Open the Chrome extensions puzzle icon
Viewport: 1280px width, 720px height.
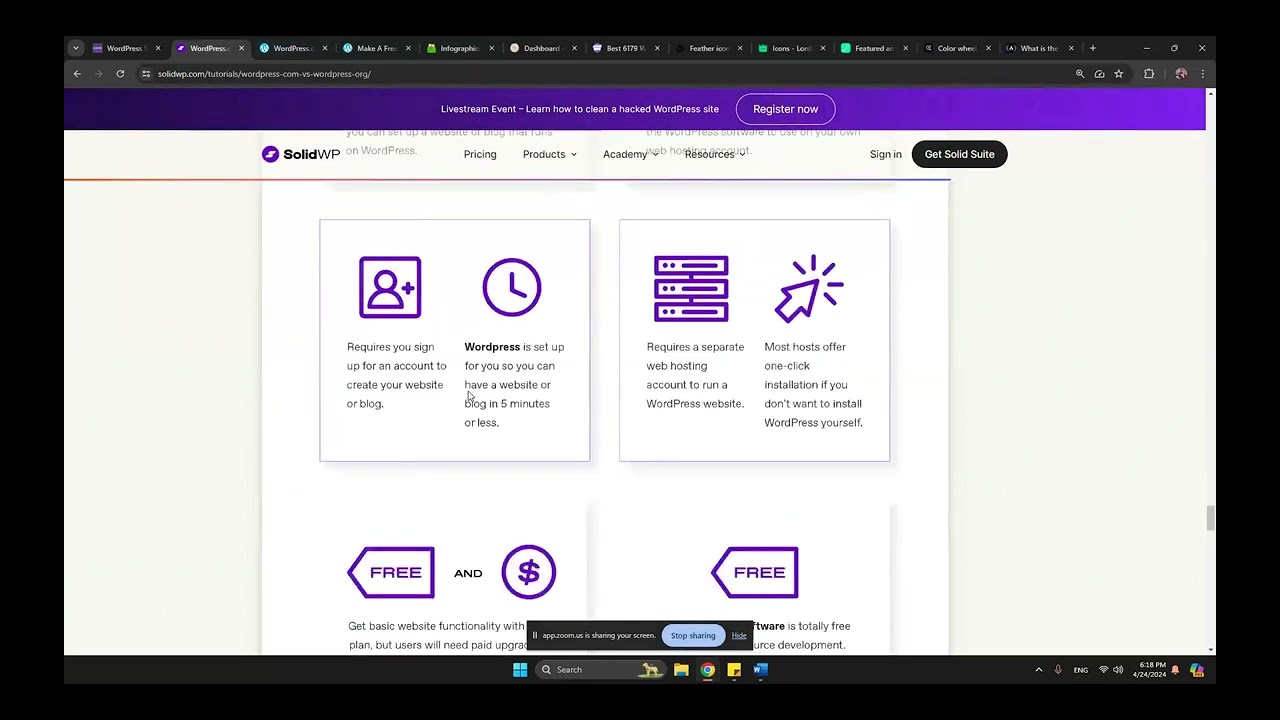tap(1149, 74)
